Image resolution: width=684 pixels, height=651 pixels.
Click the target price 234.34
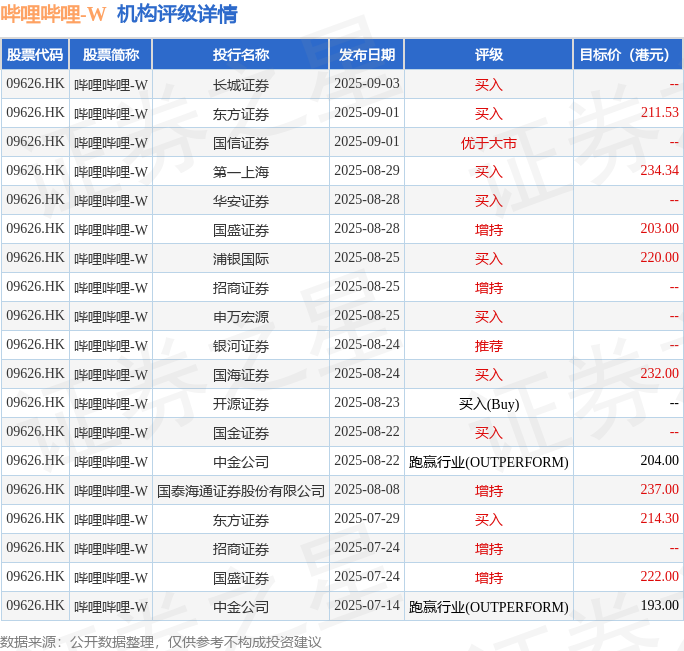[660, 170]
